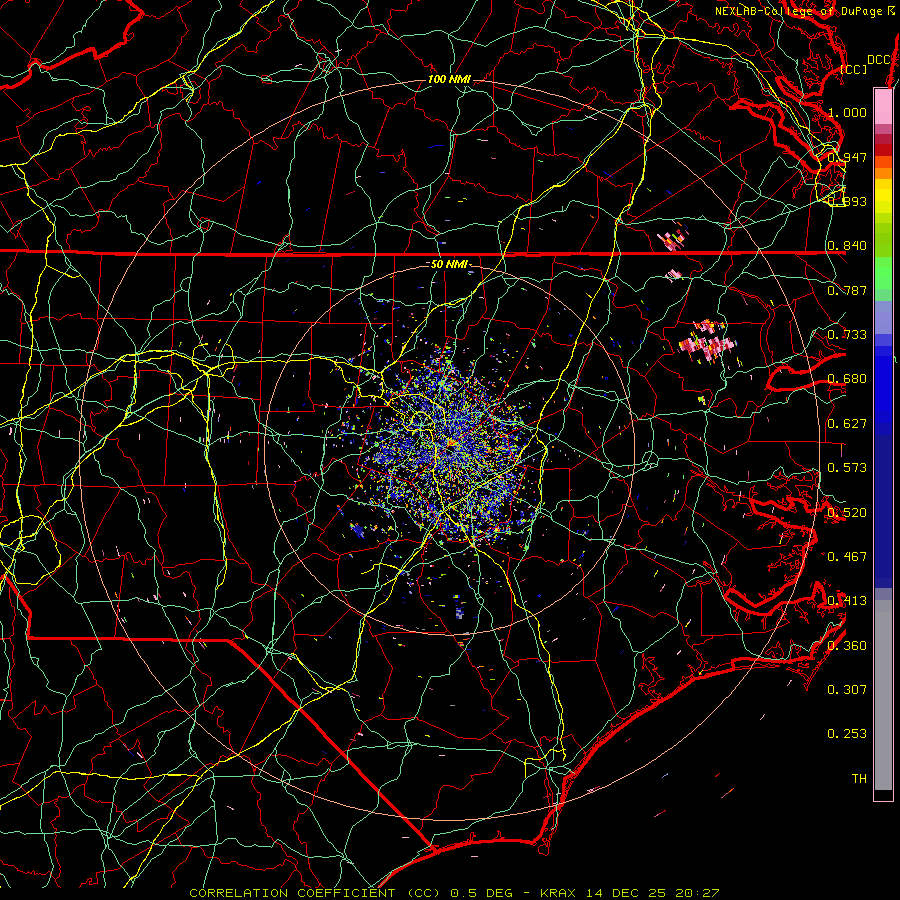Viewport: 900px width, 900px height.
Task: Select the 0.520 legend value
Action: [847, 513]
